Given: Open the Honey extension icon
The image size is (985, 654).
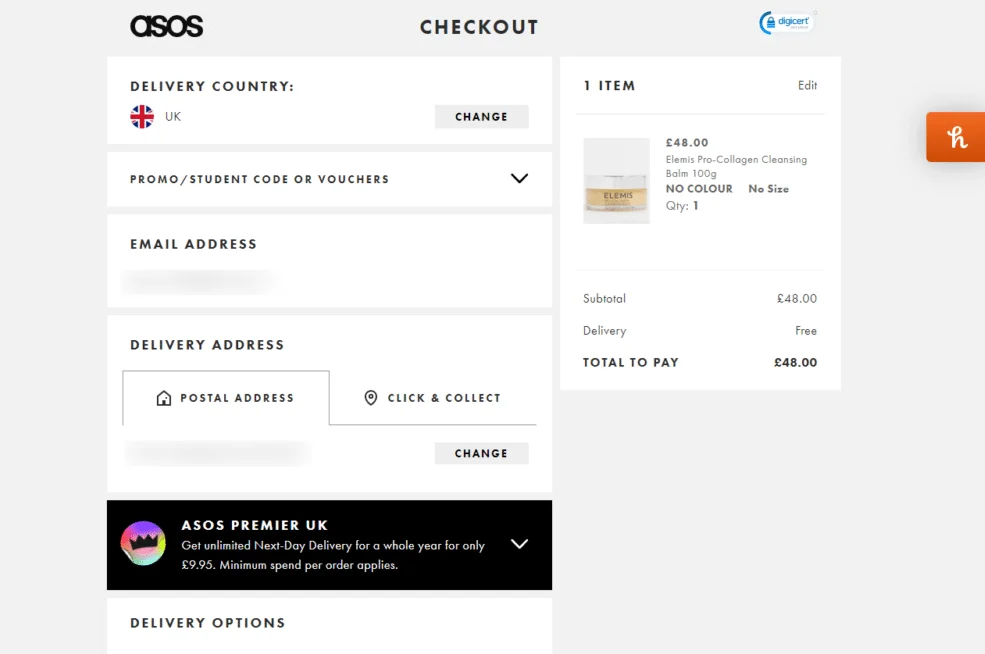Looking at the screenshot, I should [x=956, y=137].
